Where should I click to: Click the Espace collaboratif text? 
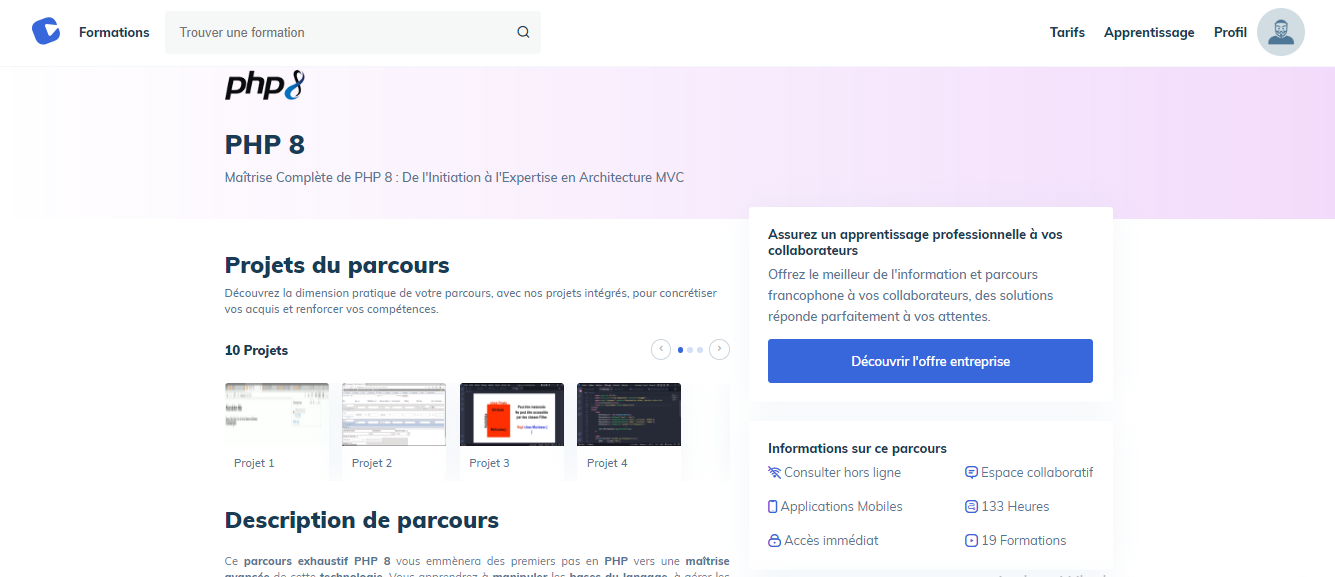pyautogui.click(x=1037, y=473)
